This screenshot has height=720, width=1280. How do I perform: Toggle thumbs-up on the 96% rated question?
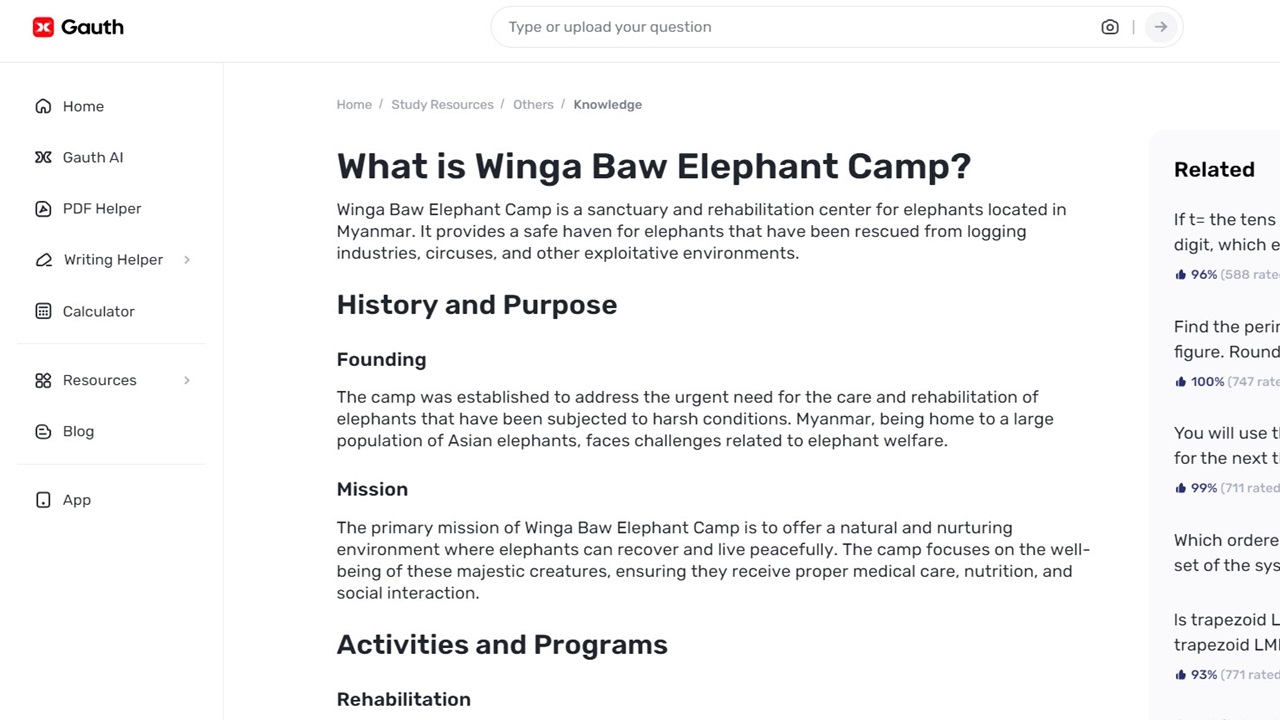point(1181,274)
